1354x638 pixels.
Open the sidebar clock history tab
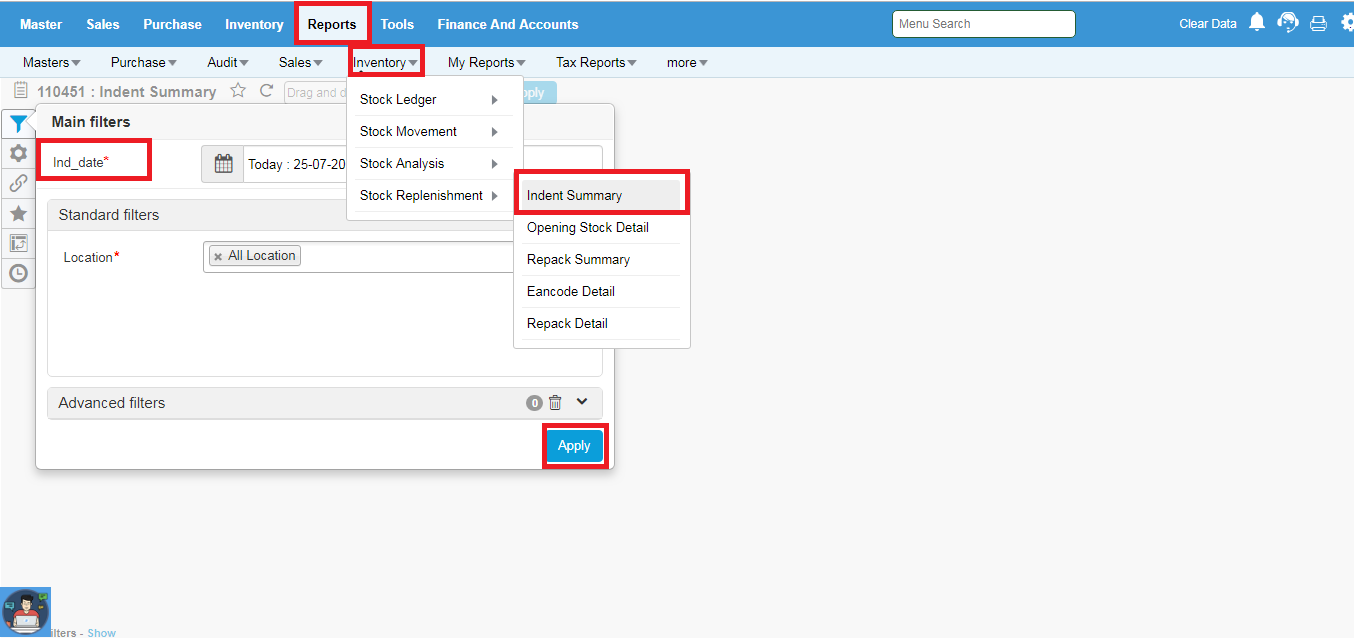click(x=18, y=273)
